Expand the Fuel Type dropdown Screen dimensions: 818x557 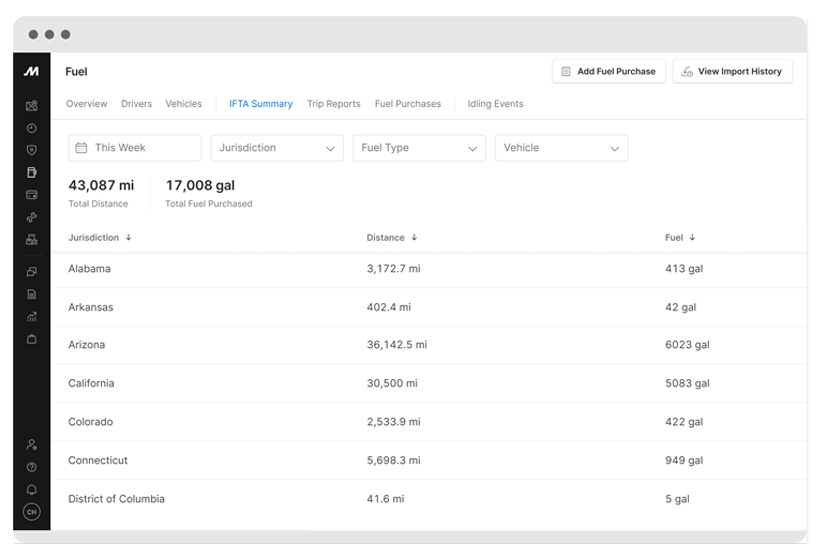click(419, 148)
